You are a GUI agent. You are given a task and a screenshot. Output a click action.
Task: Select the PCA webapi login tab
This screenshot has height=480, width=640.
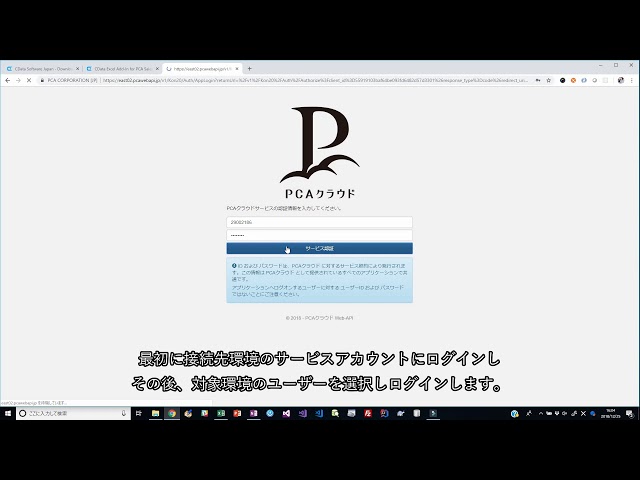(202, 69)
